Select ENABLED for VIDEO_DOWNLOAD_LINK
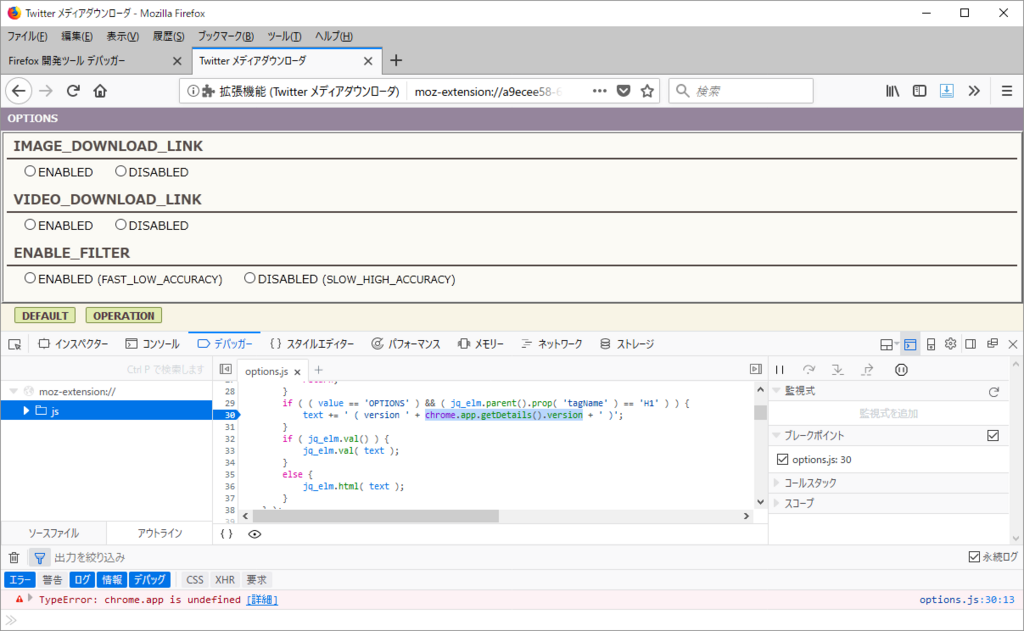Image resolution: width=1024 pixels, height=631 pixels. 30,225
